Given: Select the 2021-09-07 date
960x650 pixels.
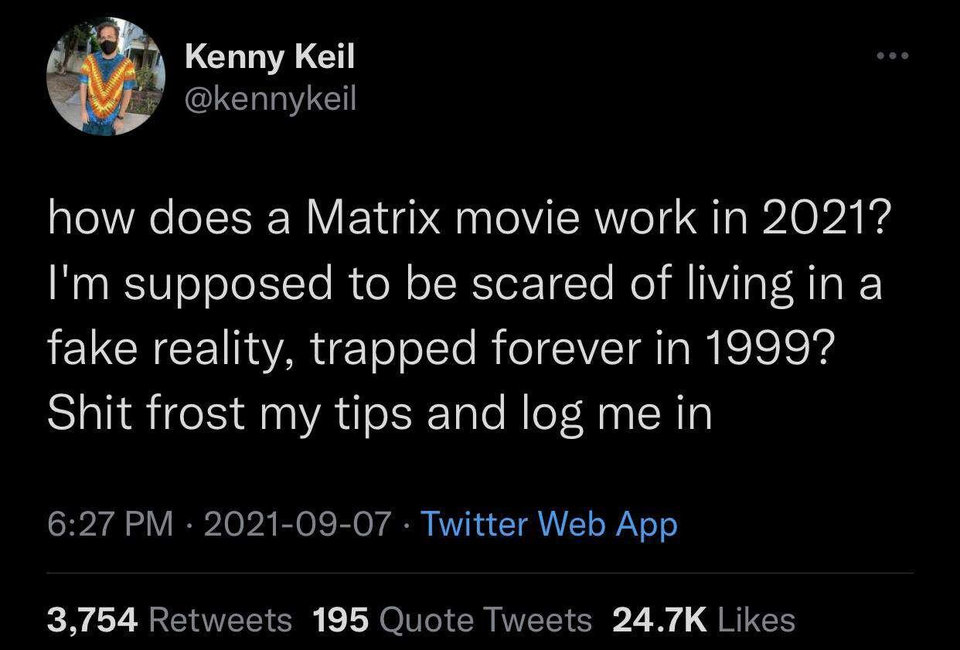Looking at the screenshot, I should [297, 525].
